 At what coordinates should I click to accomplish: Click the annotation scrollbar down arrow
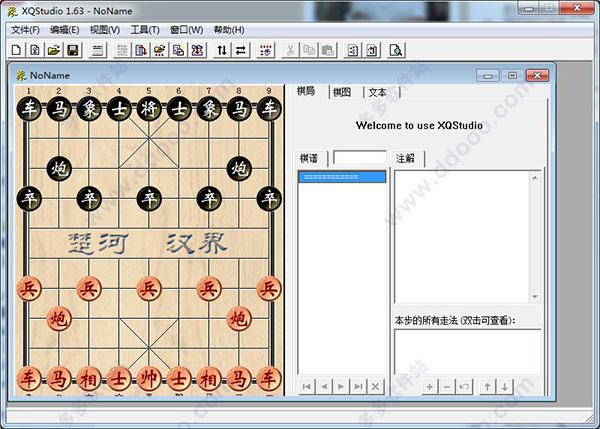pyautogui.click(x=535, y=297)
